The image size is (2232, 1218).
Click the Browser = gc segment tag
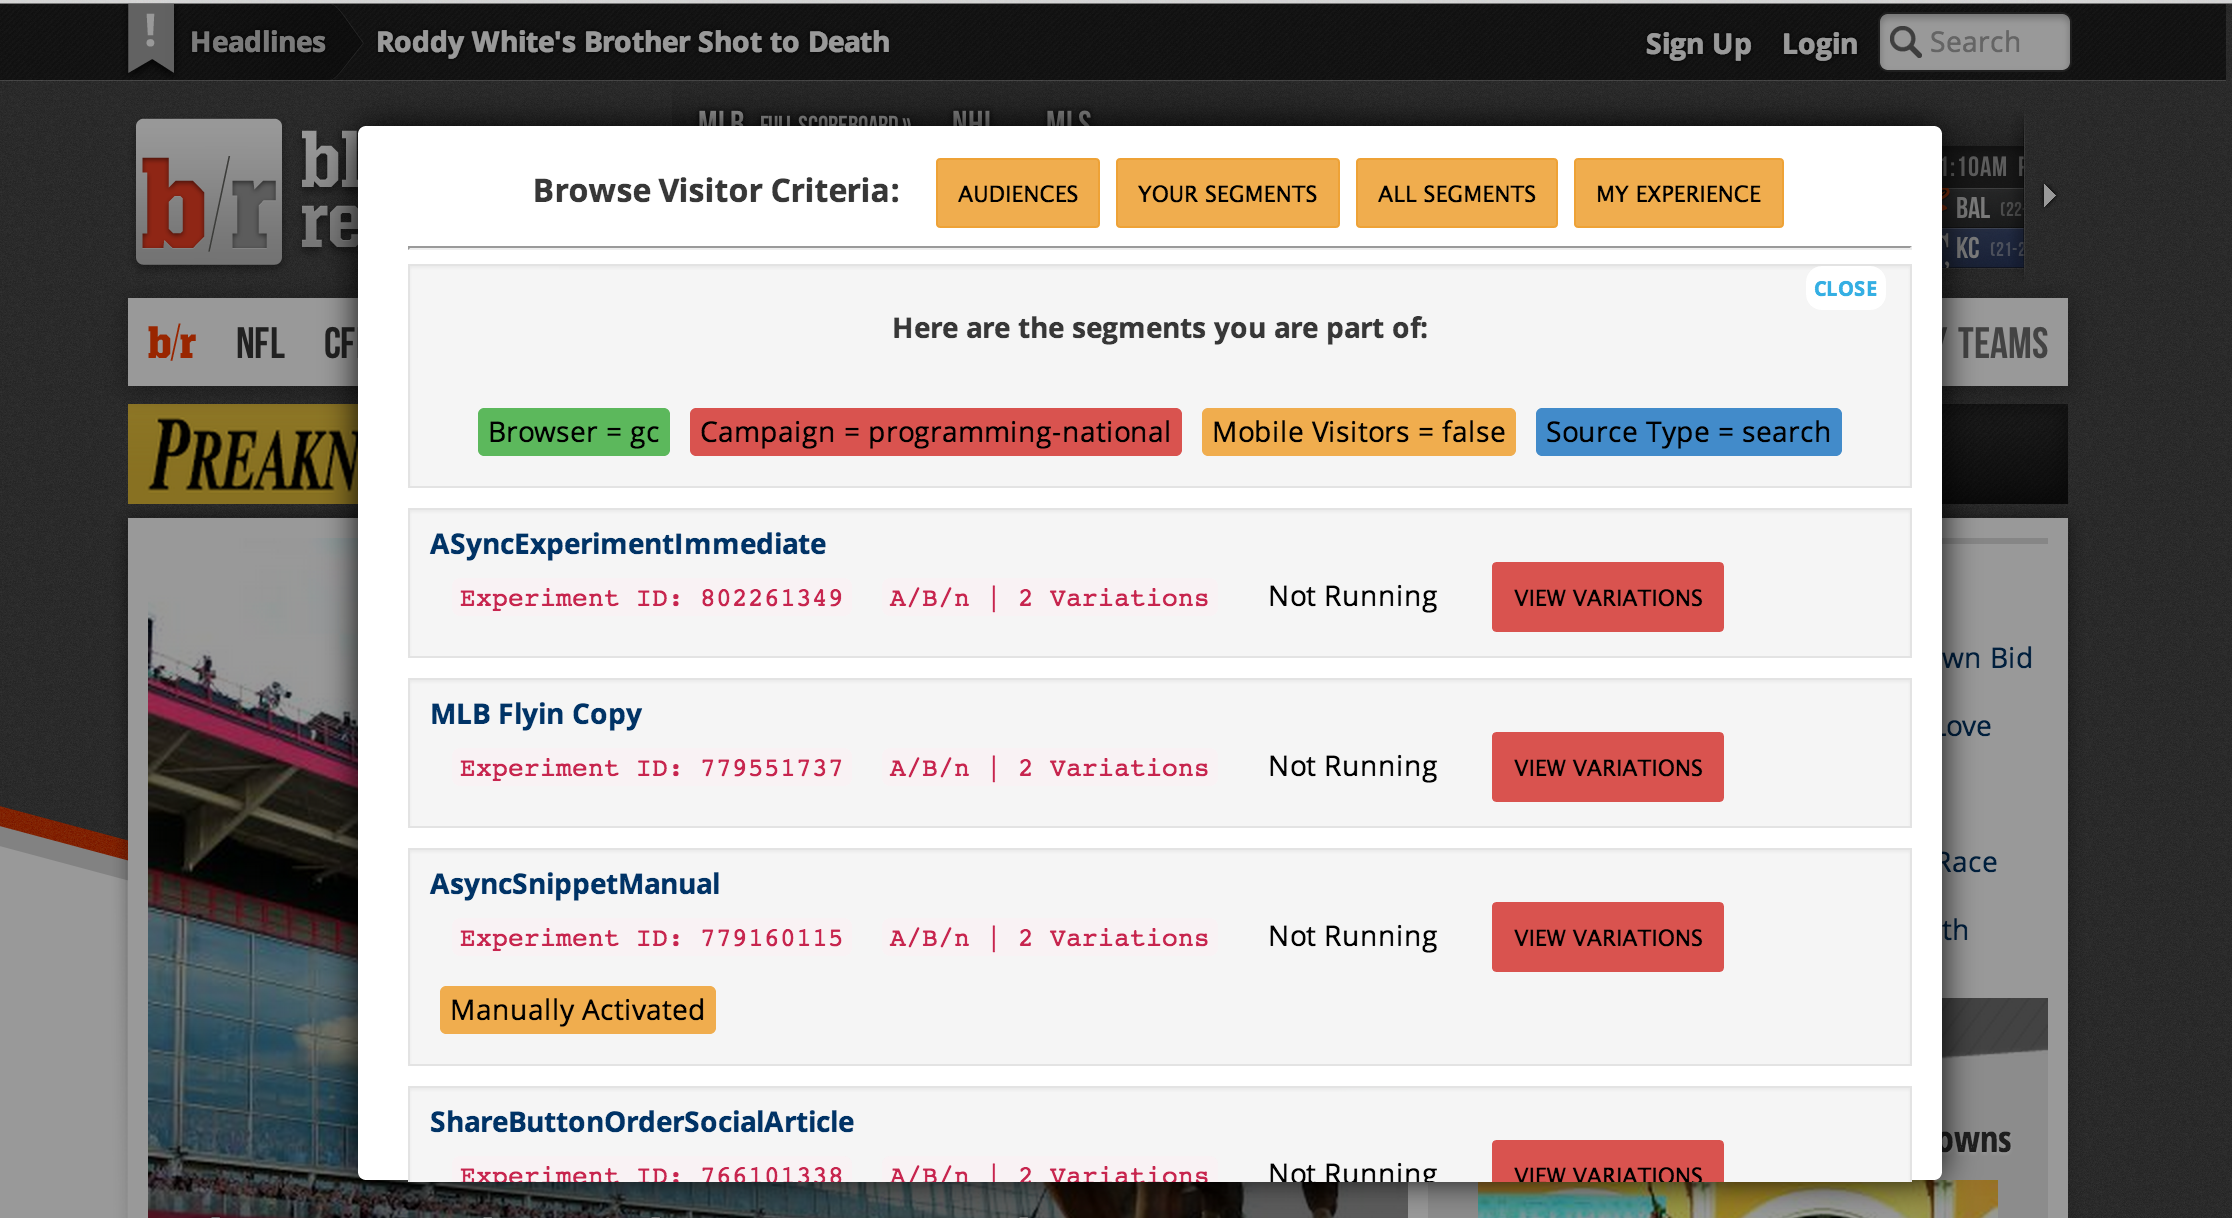pos(573,432)
